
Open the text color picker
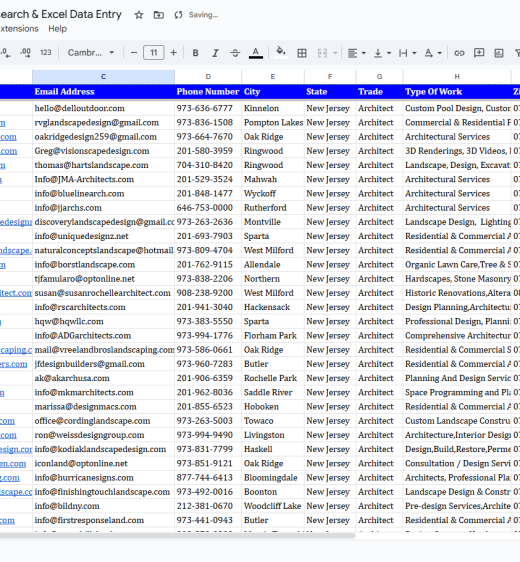point(256,53)
